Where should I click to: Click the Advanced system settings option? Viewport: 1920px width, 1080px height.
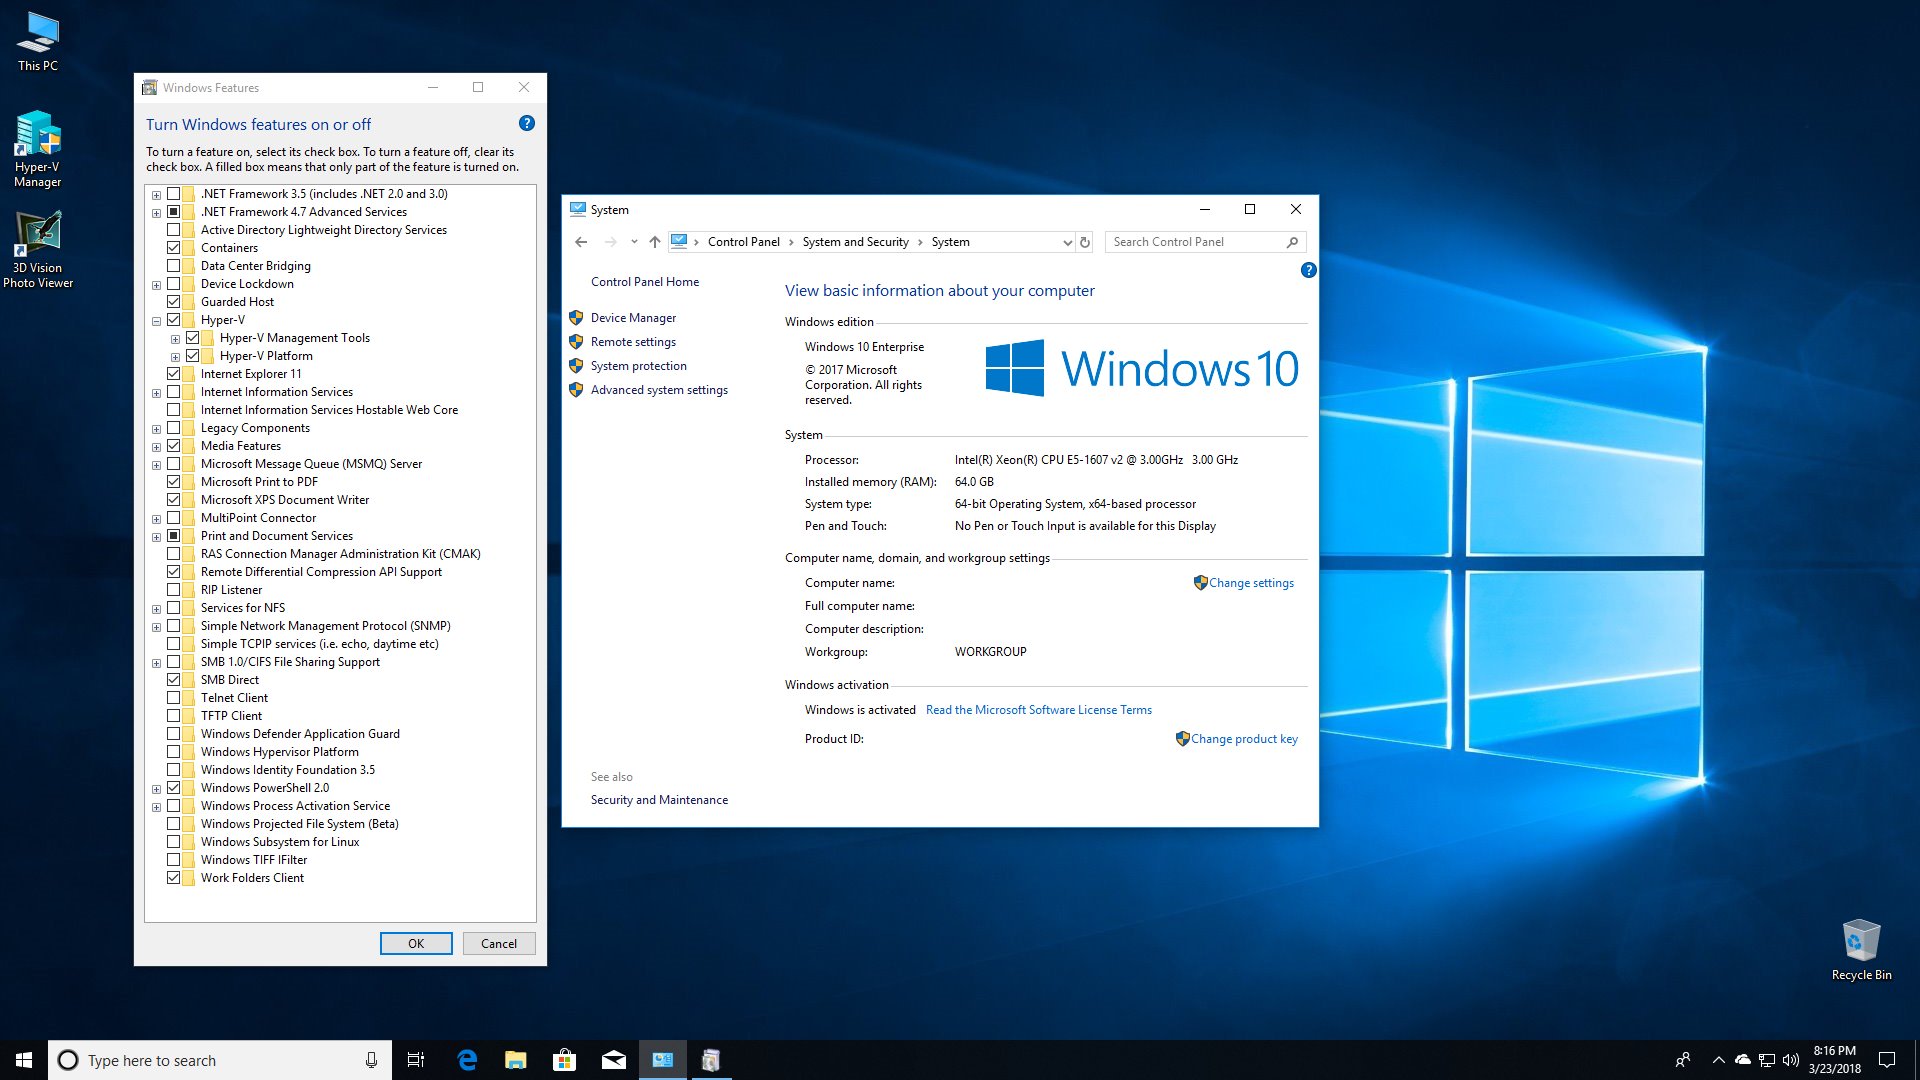[657, 389]
